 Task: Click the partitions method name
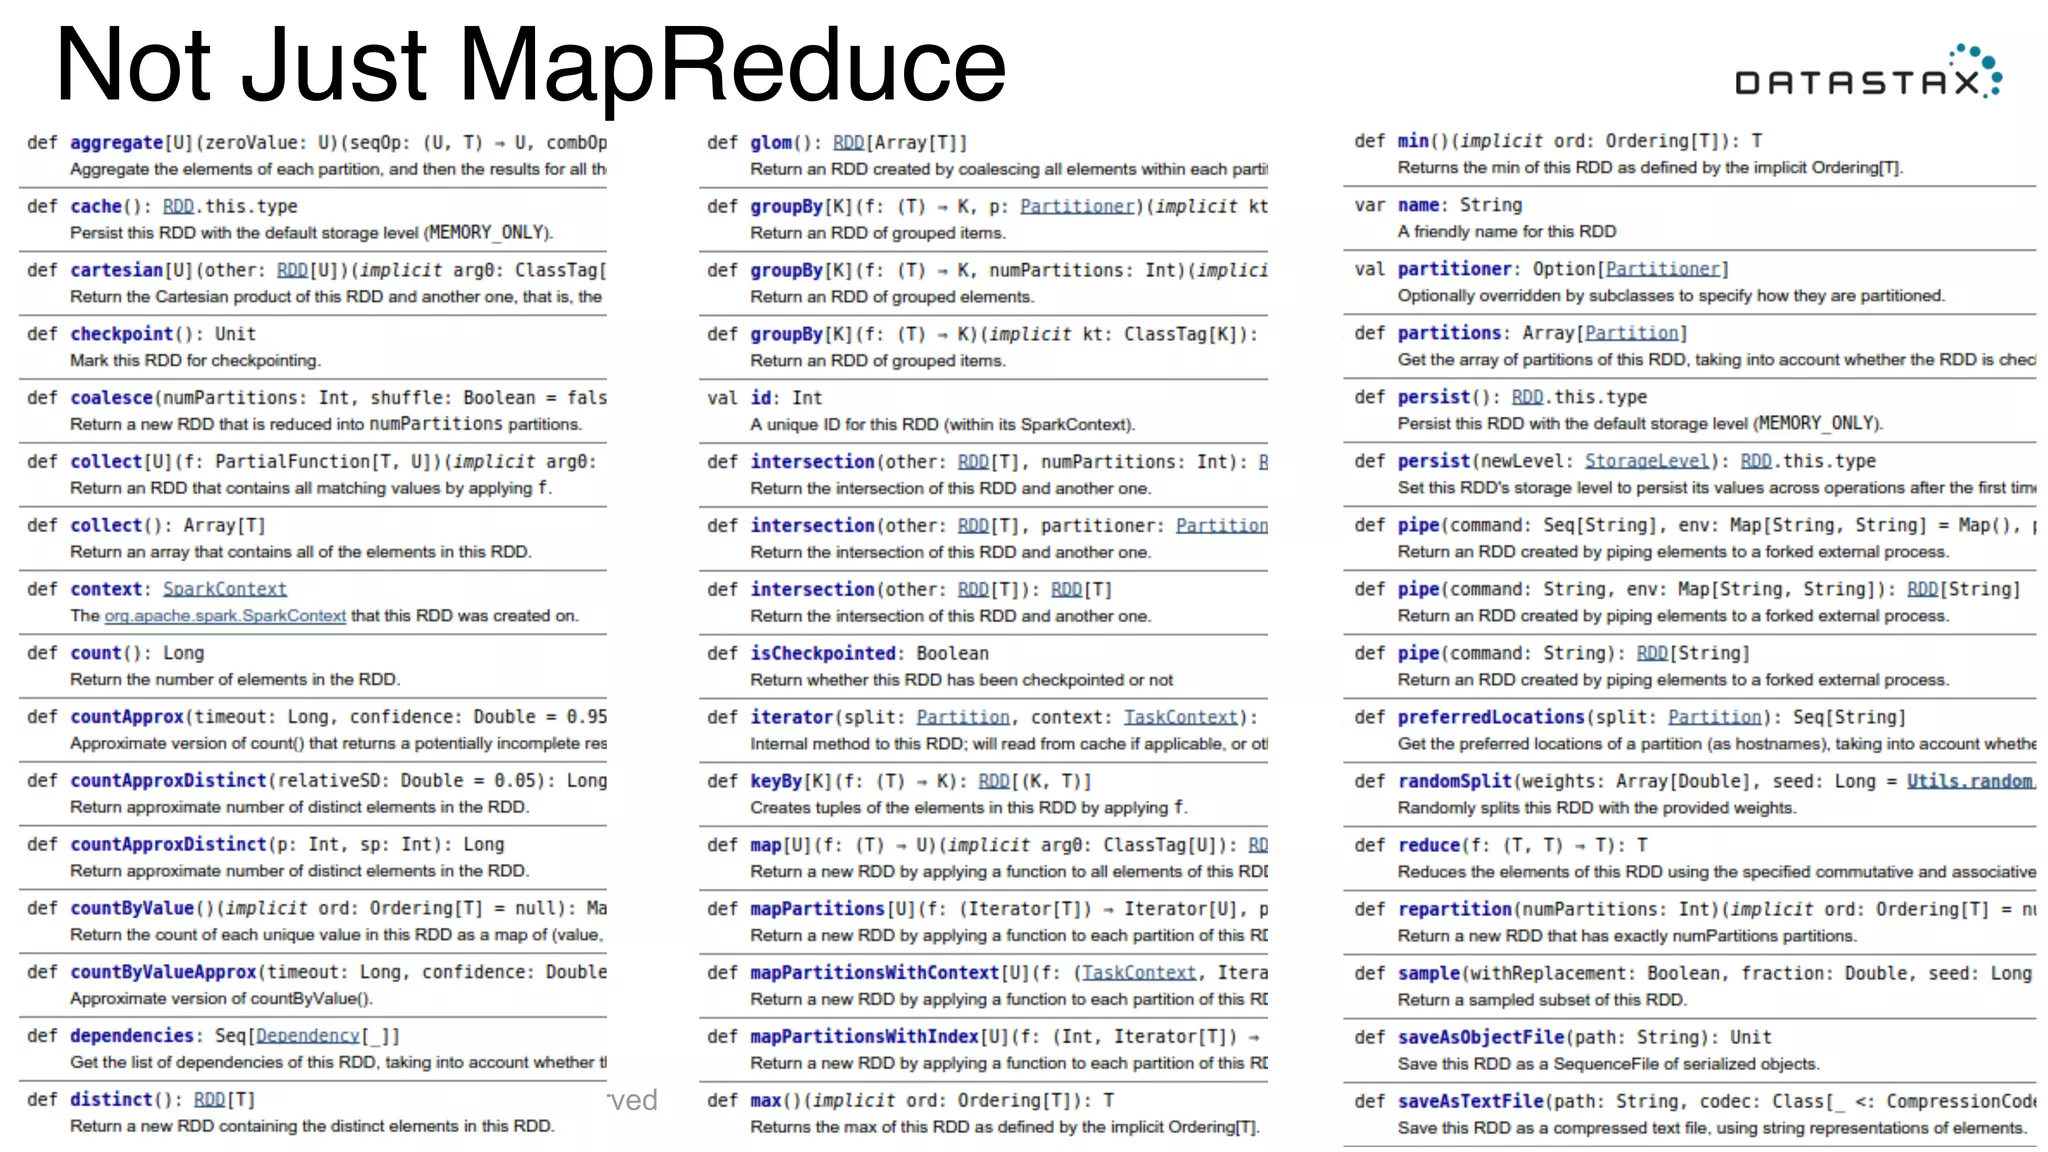tap(1449, 333)
